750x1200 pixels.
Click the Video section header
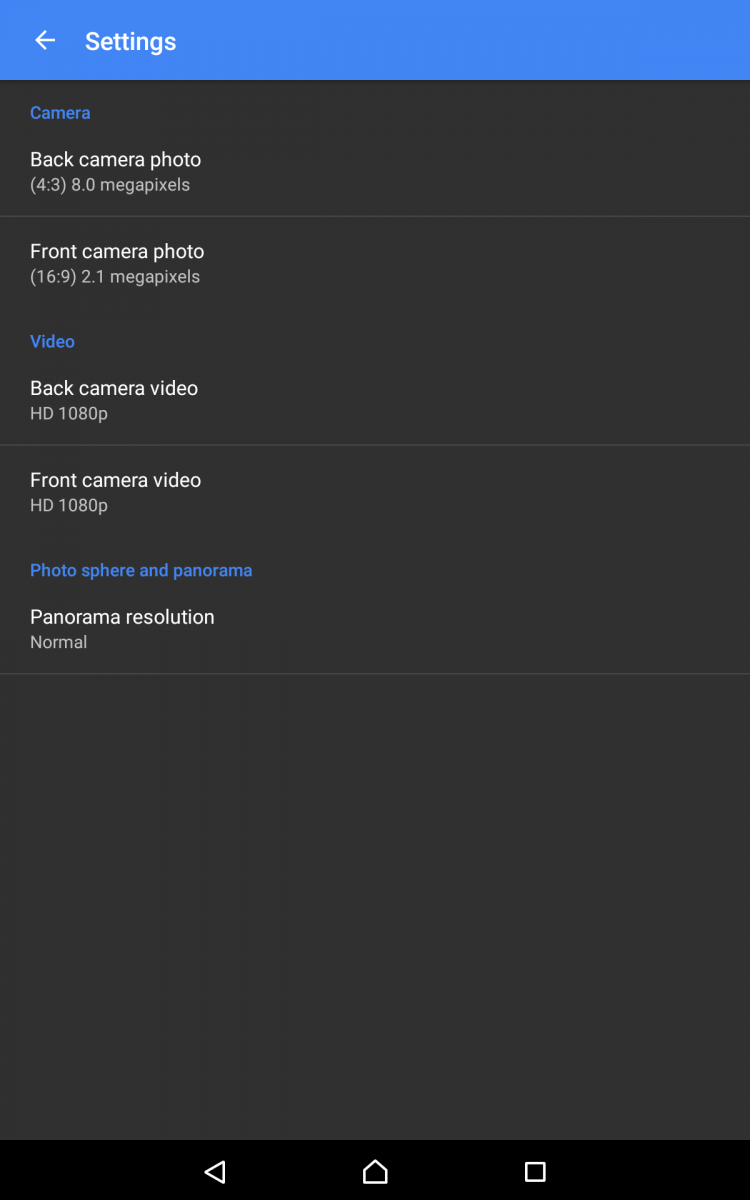52,342
